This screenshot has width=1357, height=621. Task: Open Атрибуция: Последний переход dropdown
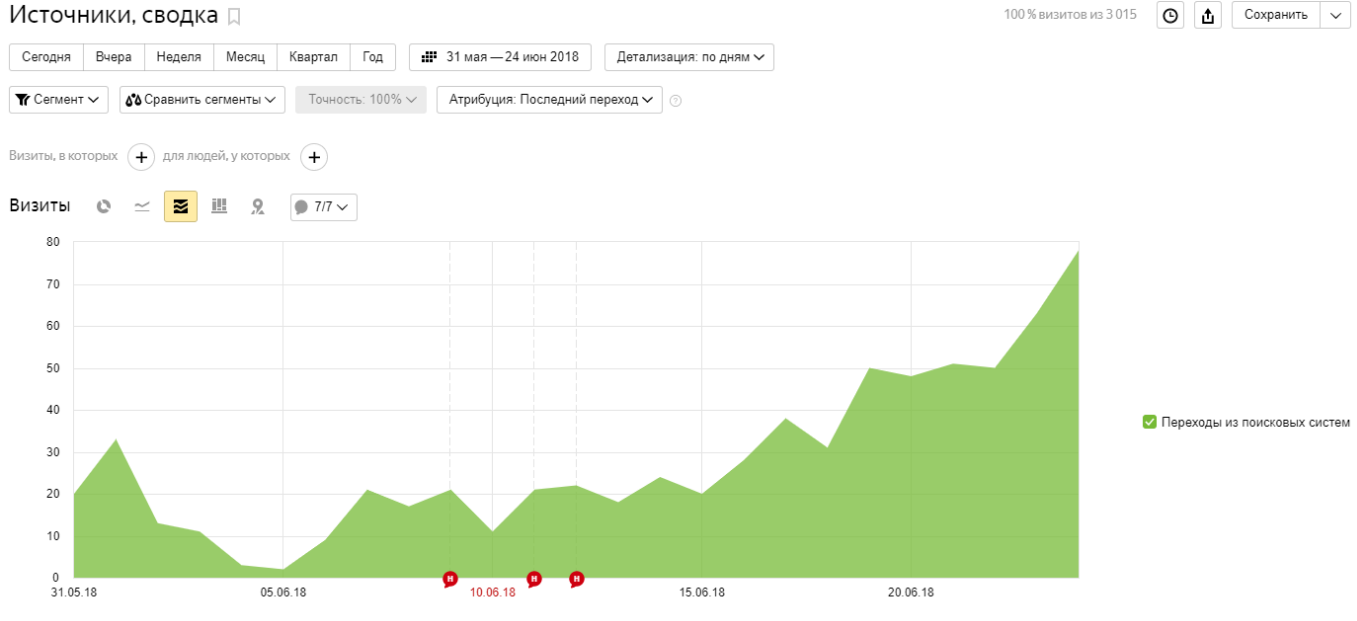549,100
